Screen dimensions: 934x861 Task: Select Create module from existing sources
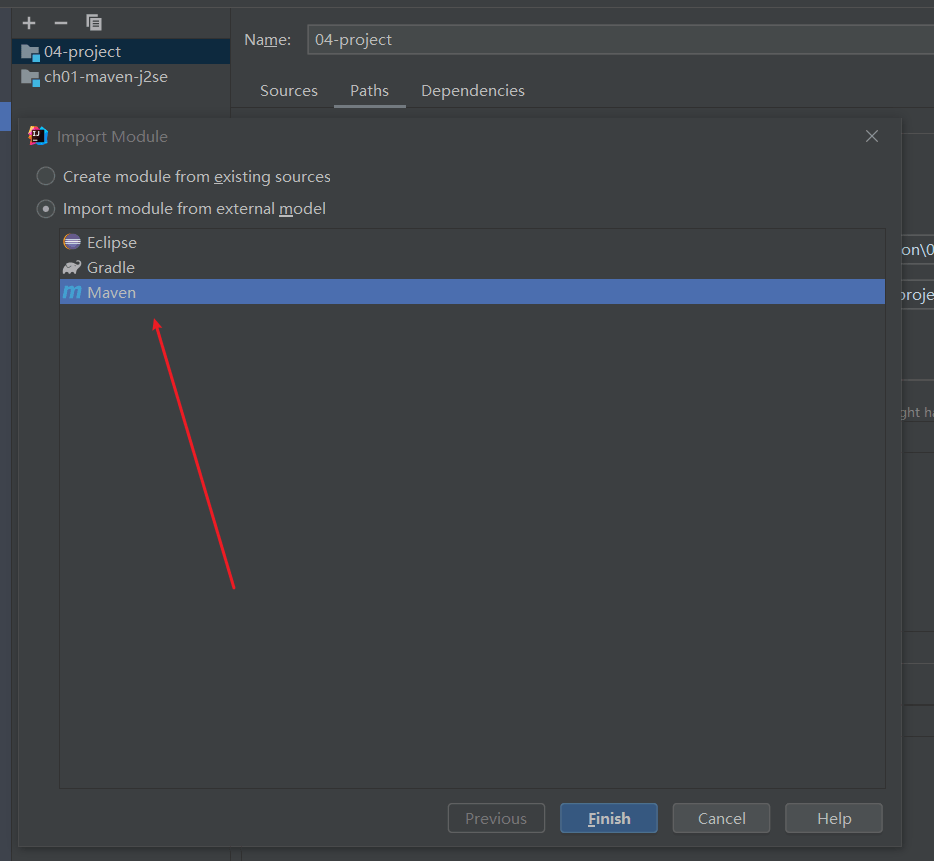point(183,176)
